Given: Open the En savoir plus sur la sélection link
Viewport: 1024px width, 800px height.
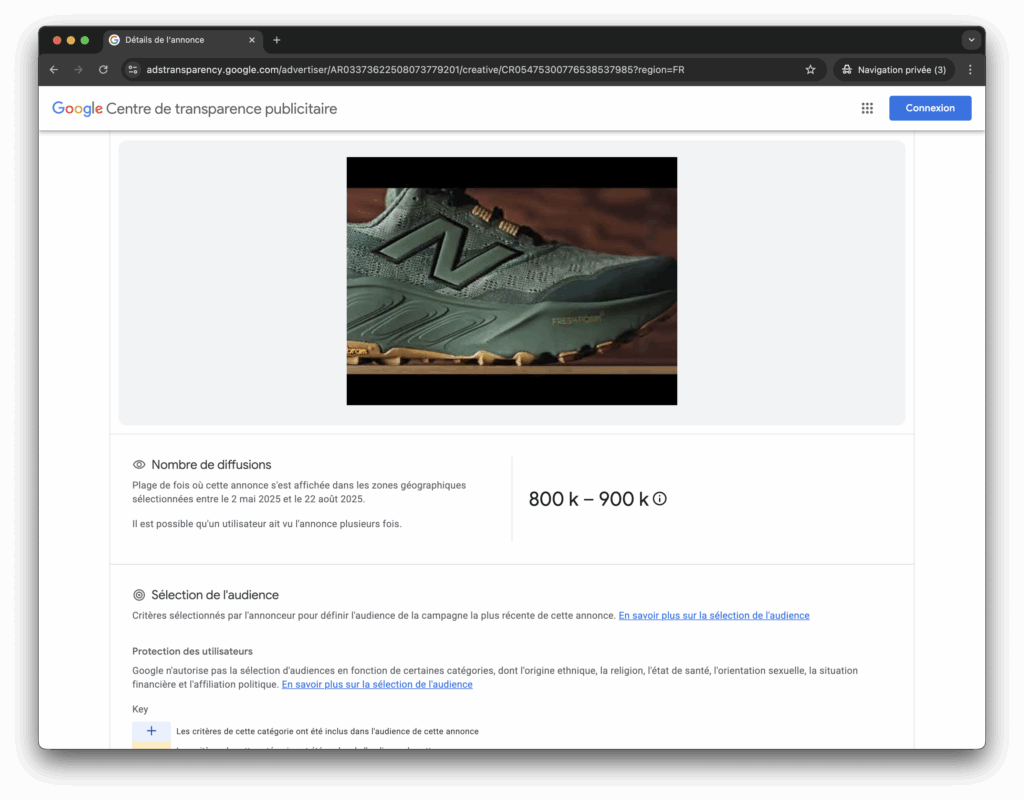Looking at the screenshot, I should 713,615.
